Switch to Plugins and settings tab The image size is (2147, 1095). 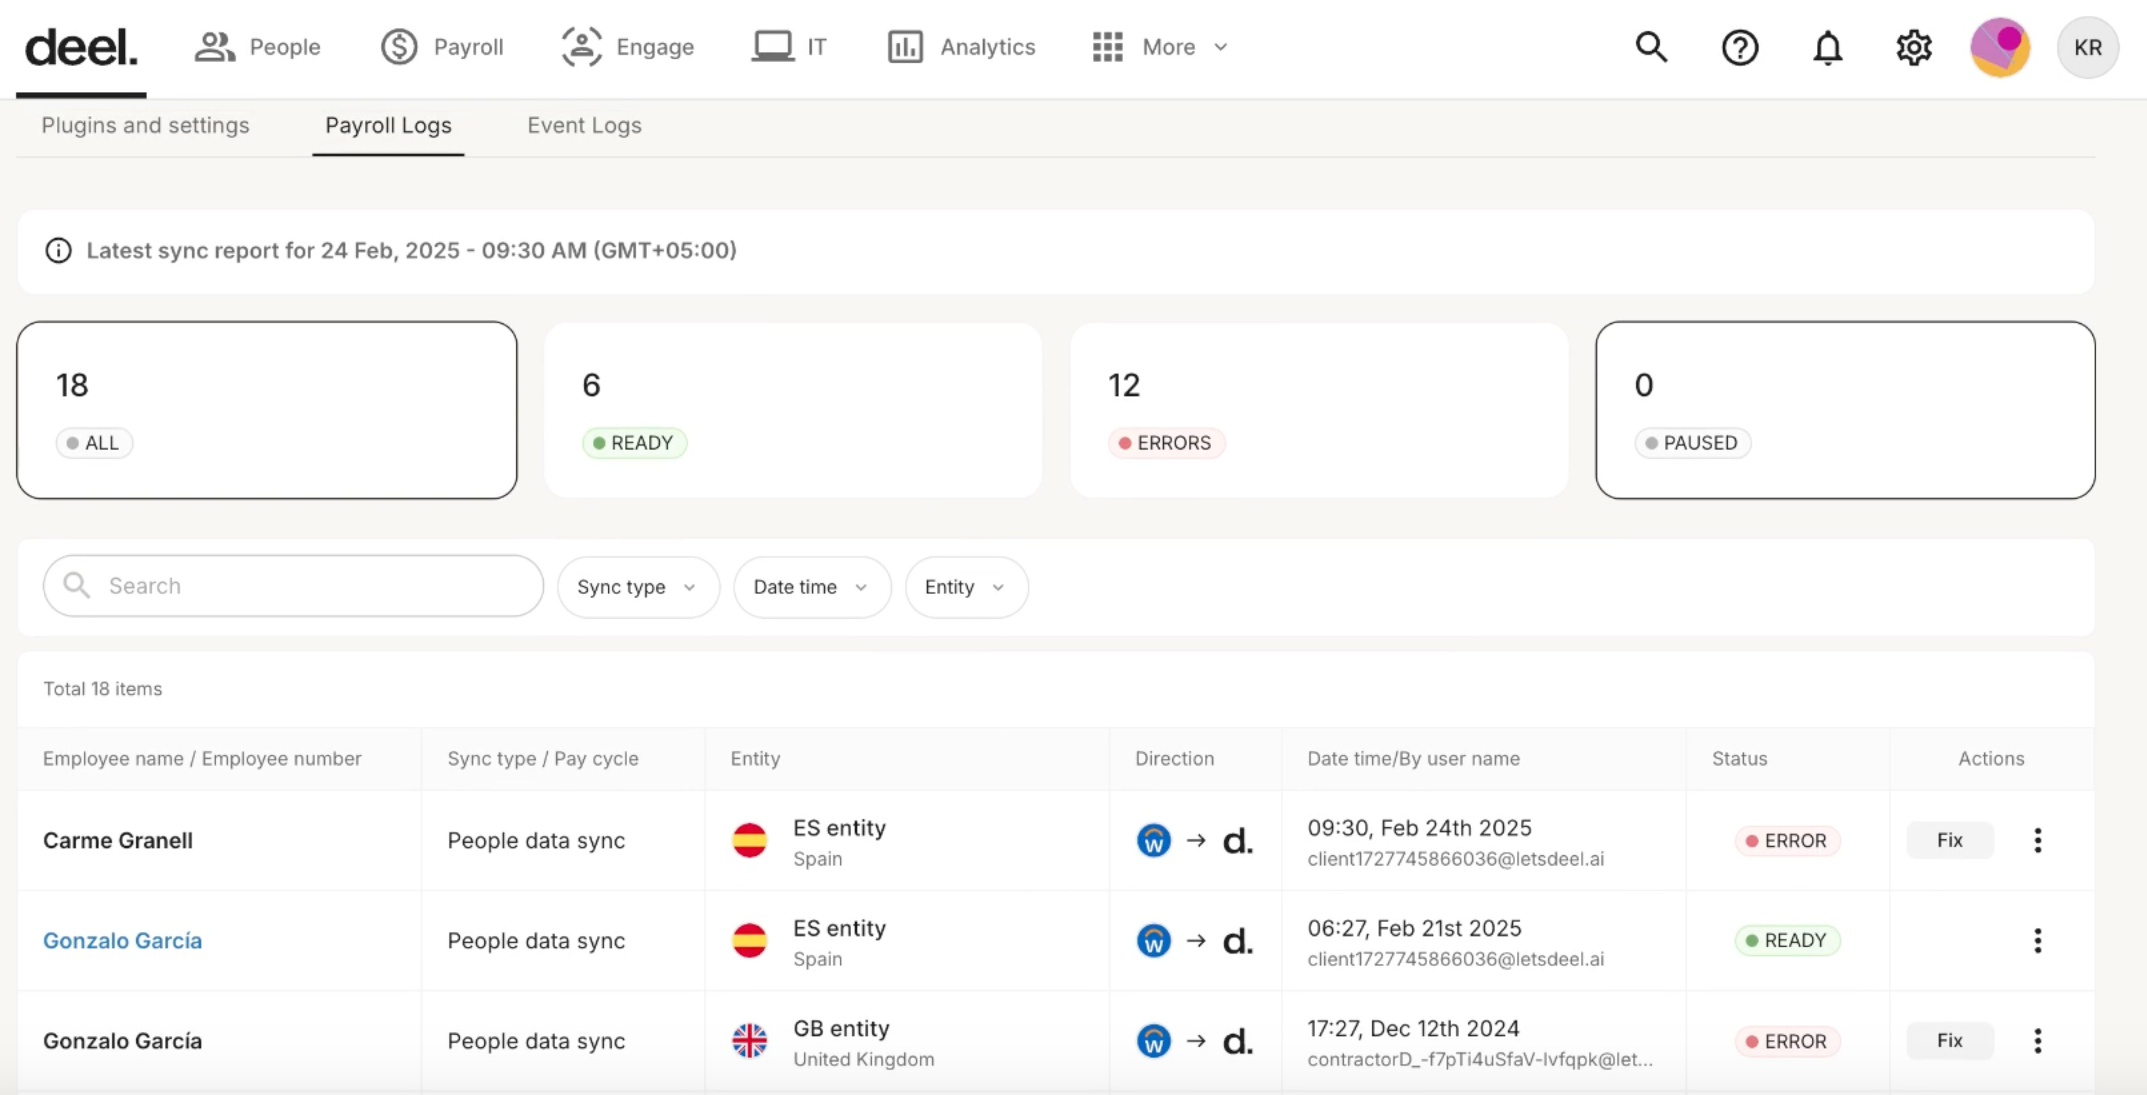[145, 125]
